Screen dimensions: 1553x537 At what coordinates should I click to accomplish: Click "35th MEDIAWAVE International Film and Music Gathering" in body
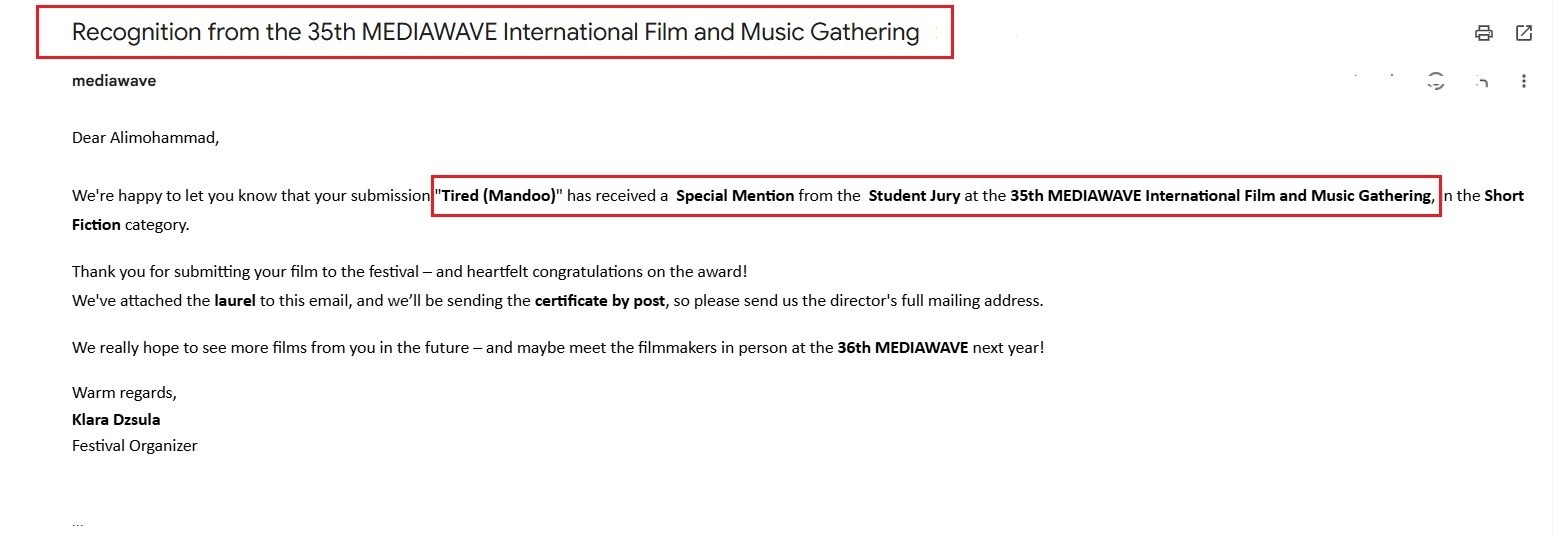pyautogui.click(x=1220, y=196)
